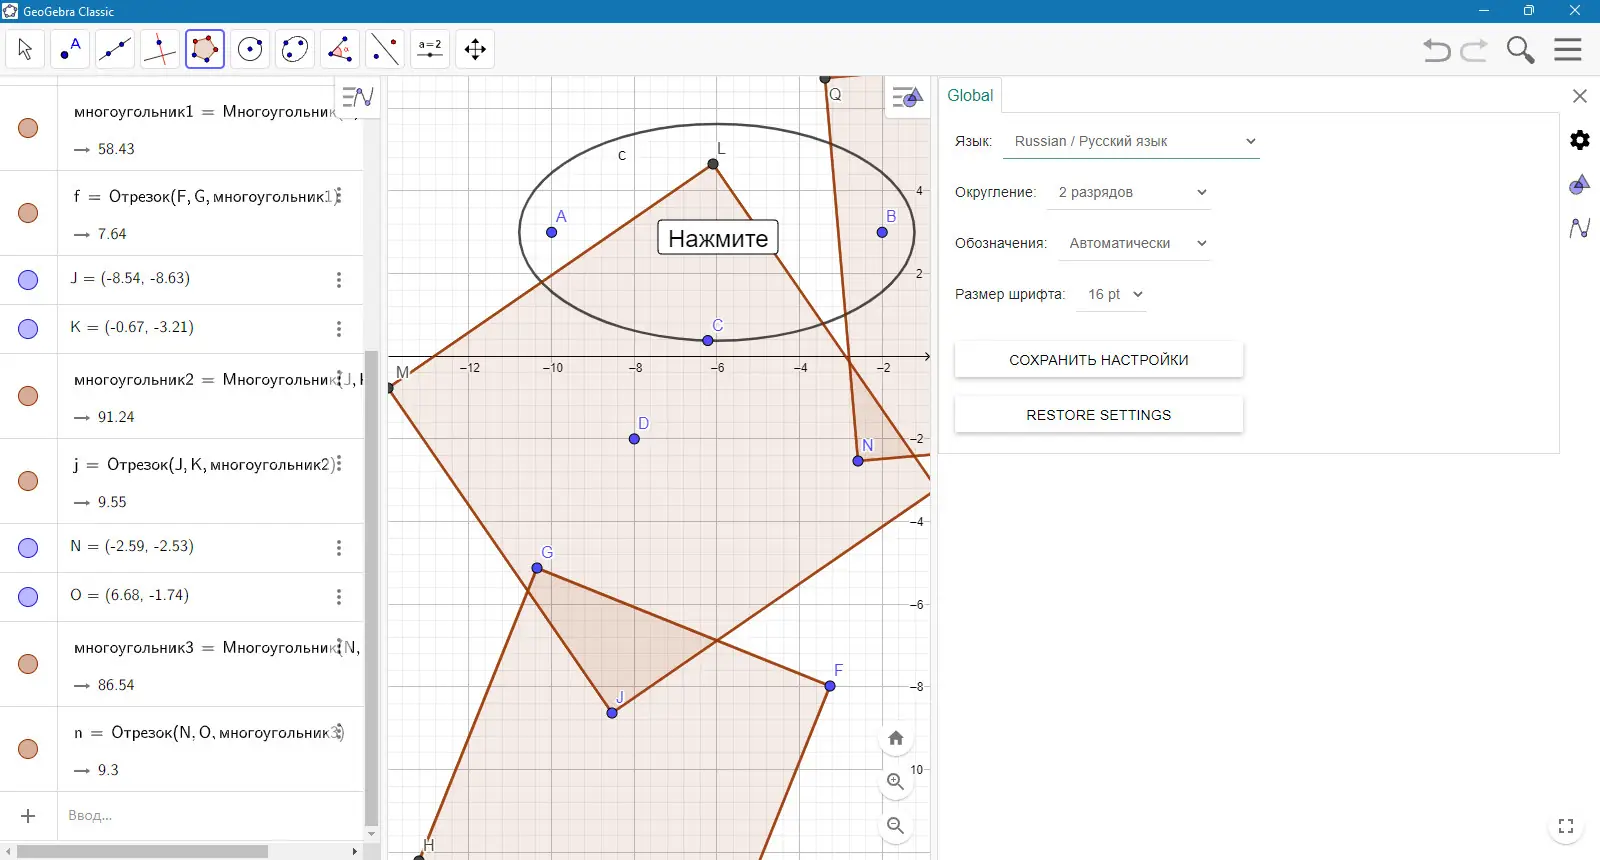Image resolution: width=1600 pixels, height=860 pixels.
Task: Select the Polygon tool
Action: click(x=205, y=49)
